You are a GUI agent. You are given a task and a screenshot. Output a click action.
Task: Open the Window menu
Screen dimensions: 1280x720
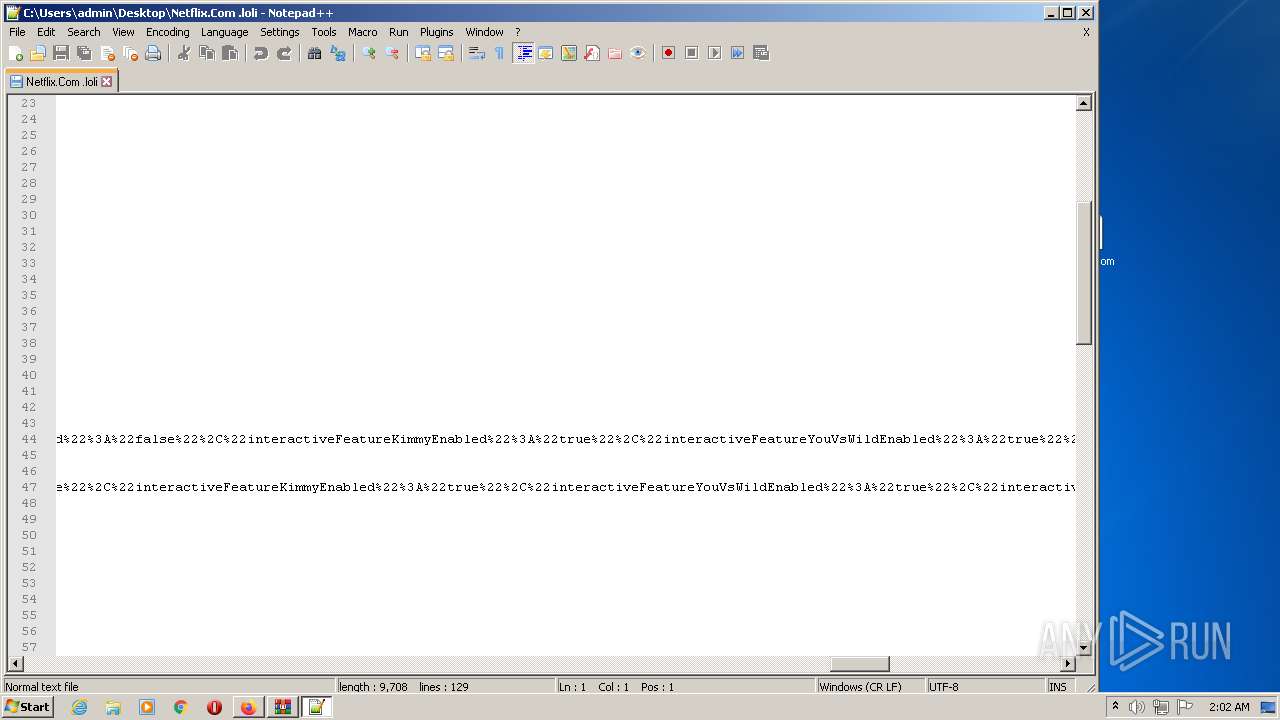484,32
